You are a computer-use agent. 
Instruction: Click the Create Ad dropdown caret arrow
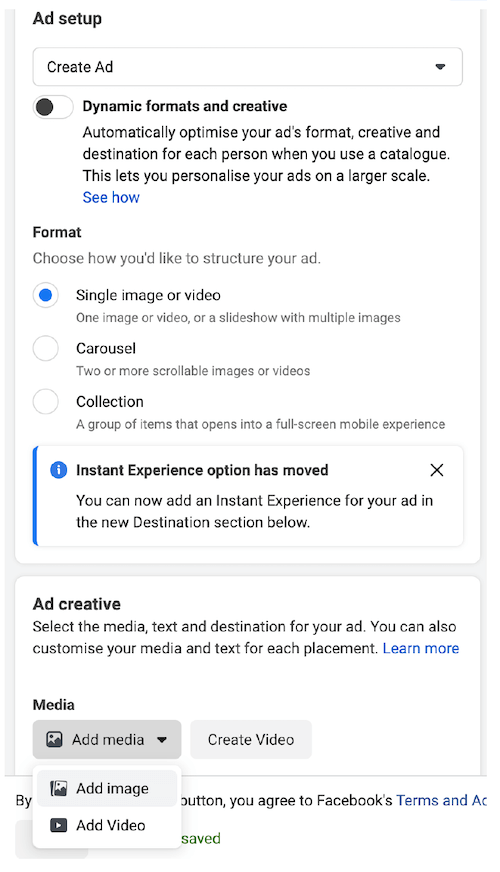point(440,67)
